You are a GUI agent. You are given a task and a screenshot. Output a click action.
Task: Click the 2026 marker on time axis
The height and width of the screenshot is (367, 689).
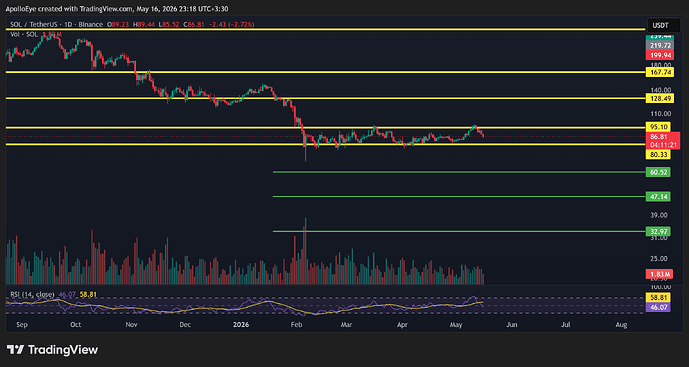tap(241, 325)
